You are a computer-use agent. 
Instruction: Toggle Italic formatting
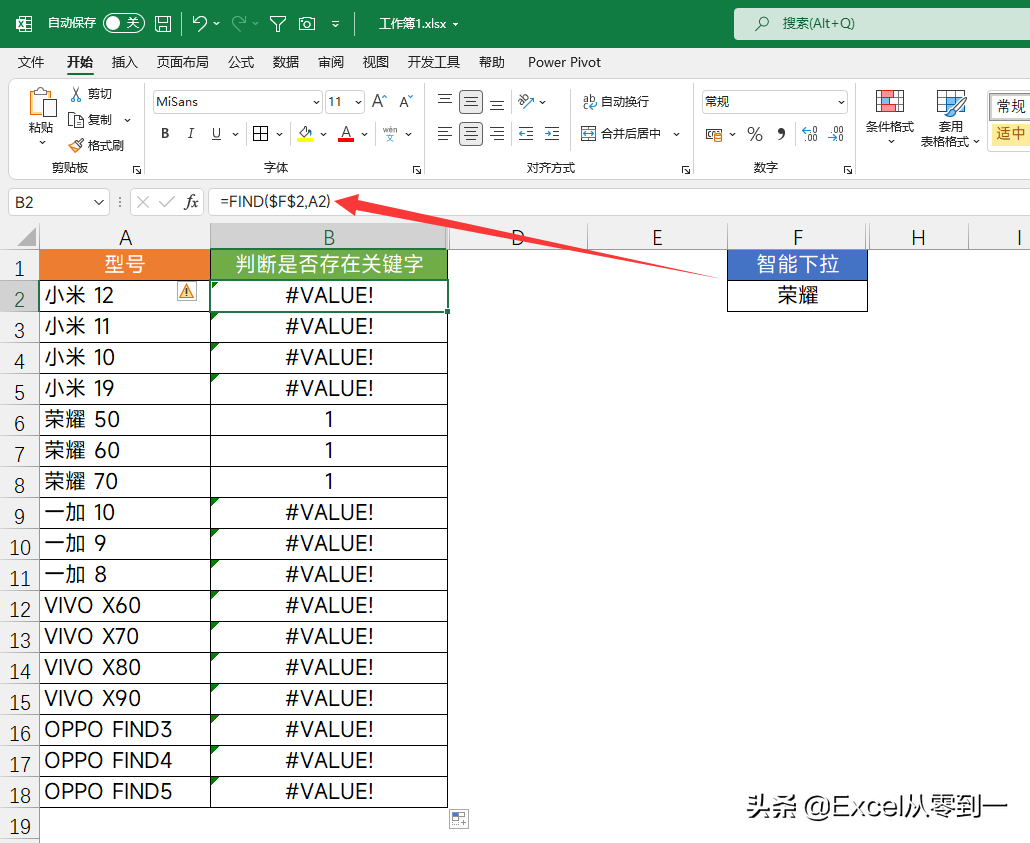pyautogui.click(x=190, y=133)
